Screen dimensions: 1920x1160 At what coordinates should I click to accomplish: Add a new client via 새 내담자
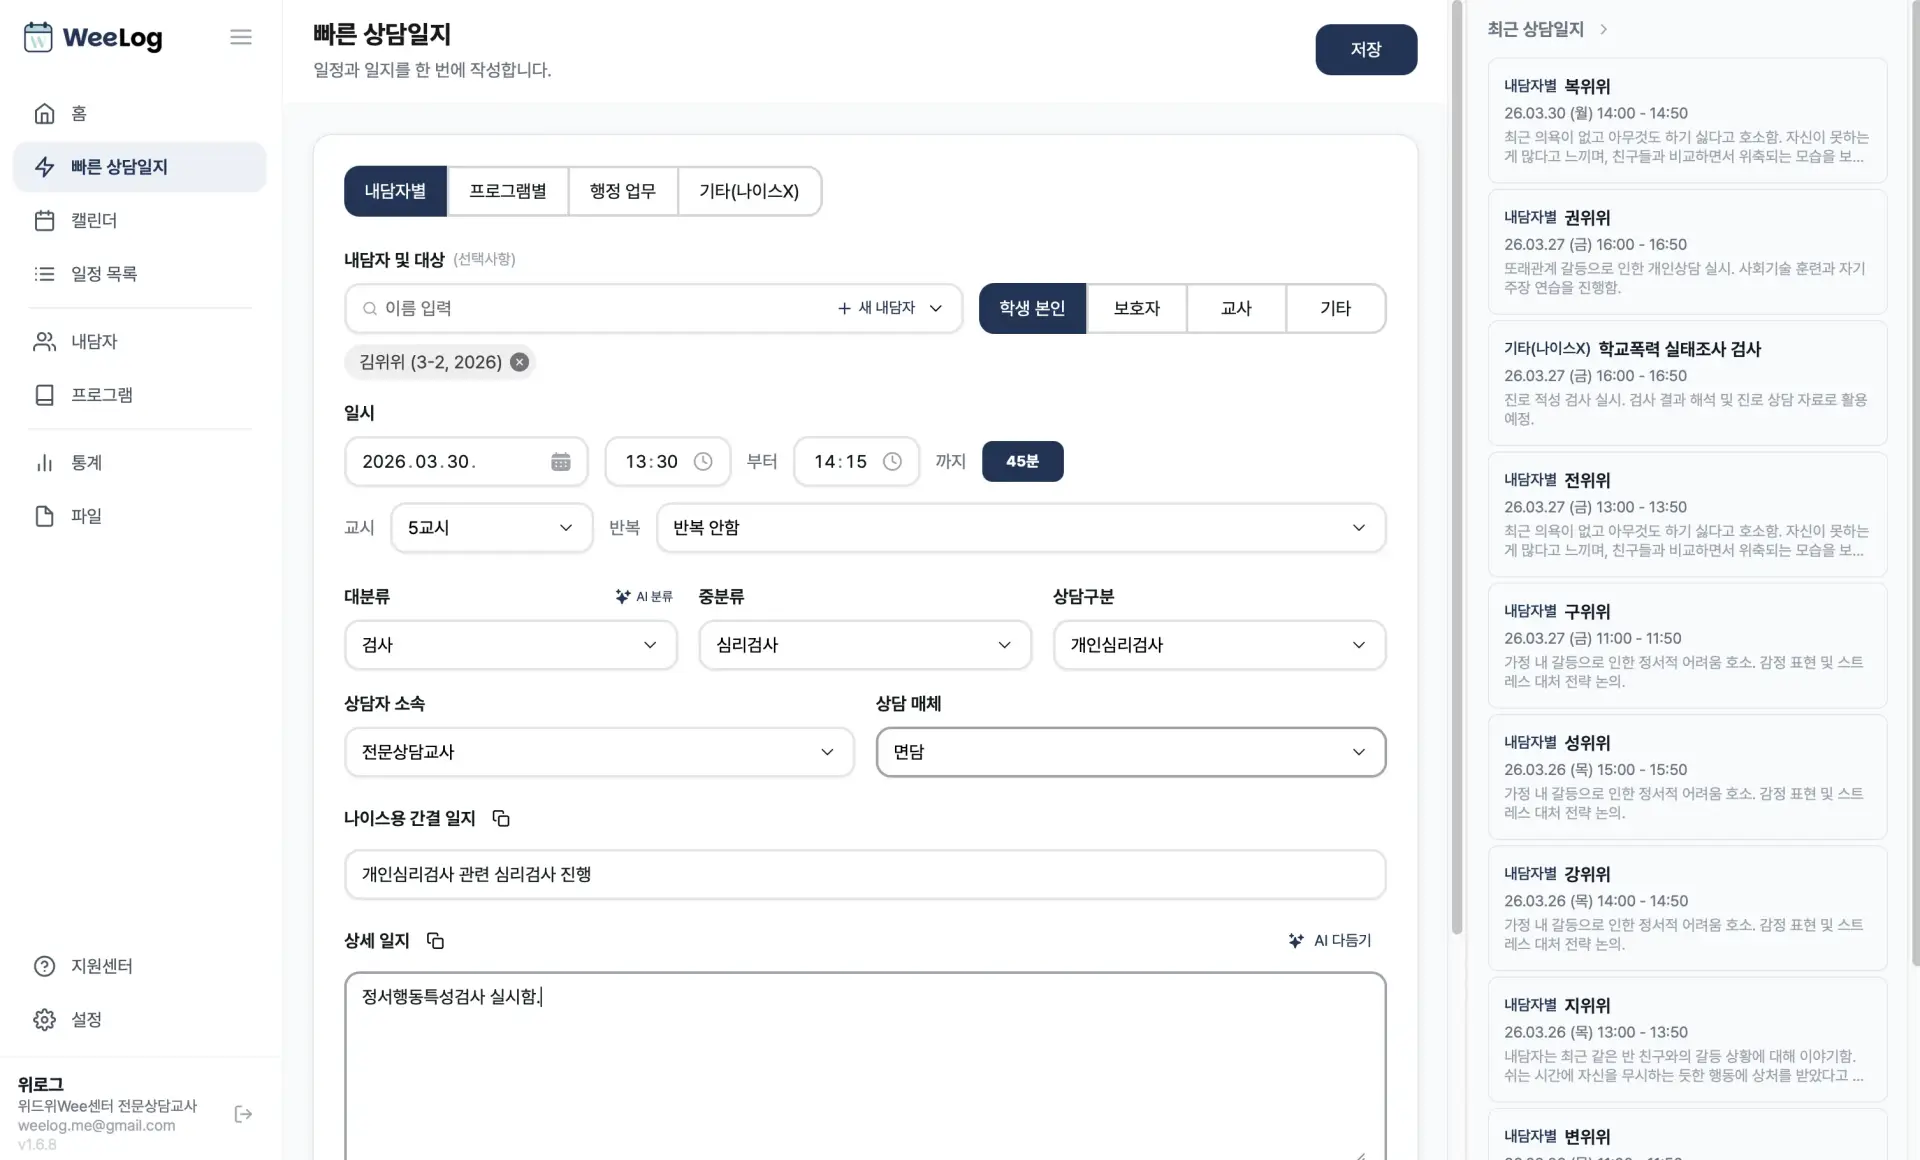[879, 308]
